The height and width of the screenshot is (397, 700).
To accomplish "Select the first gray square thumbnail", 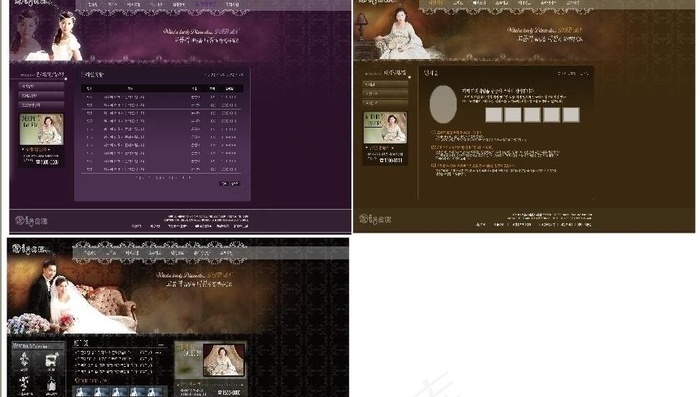I will coord(494,115).
